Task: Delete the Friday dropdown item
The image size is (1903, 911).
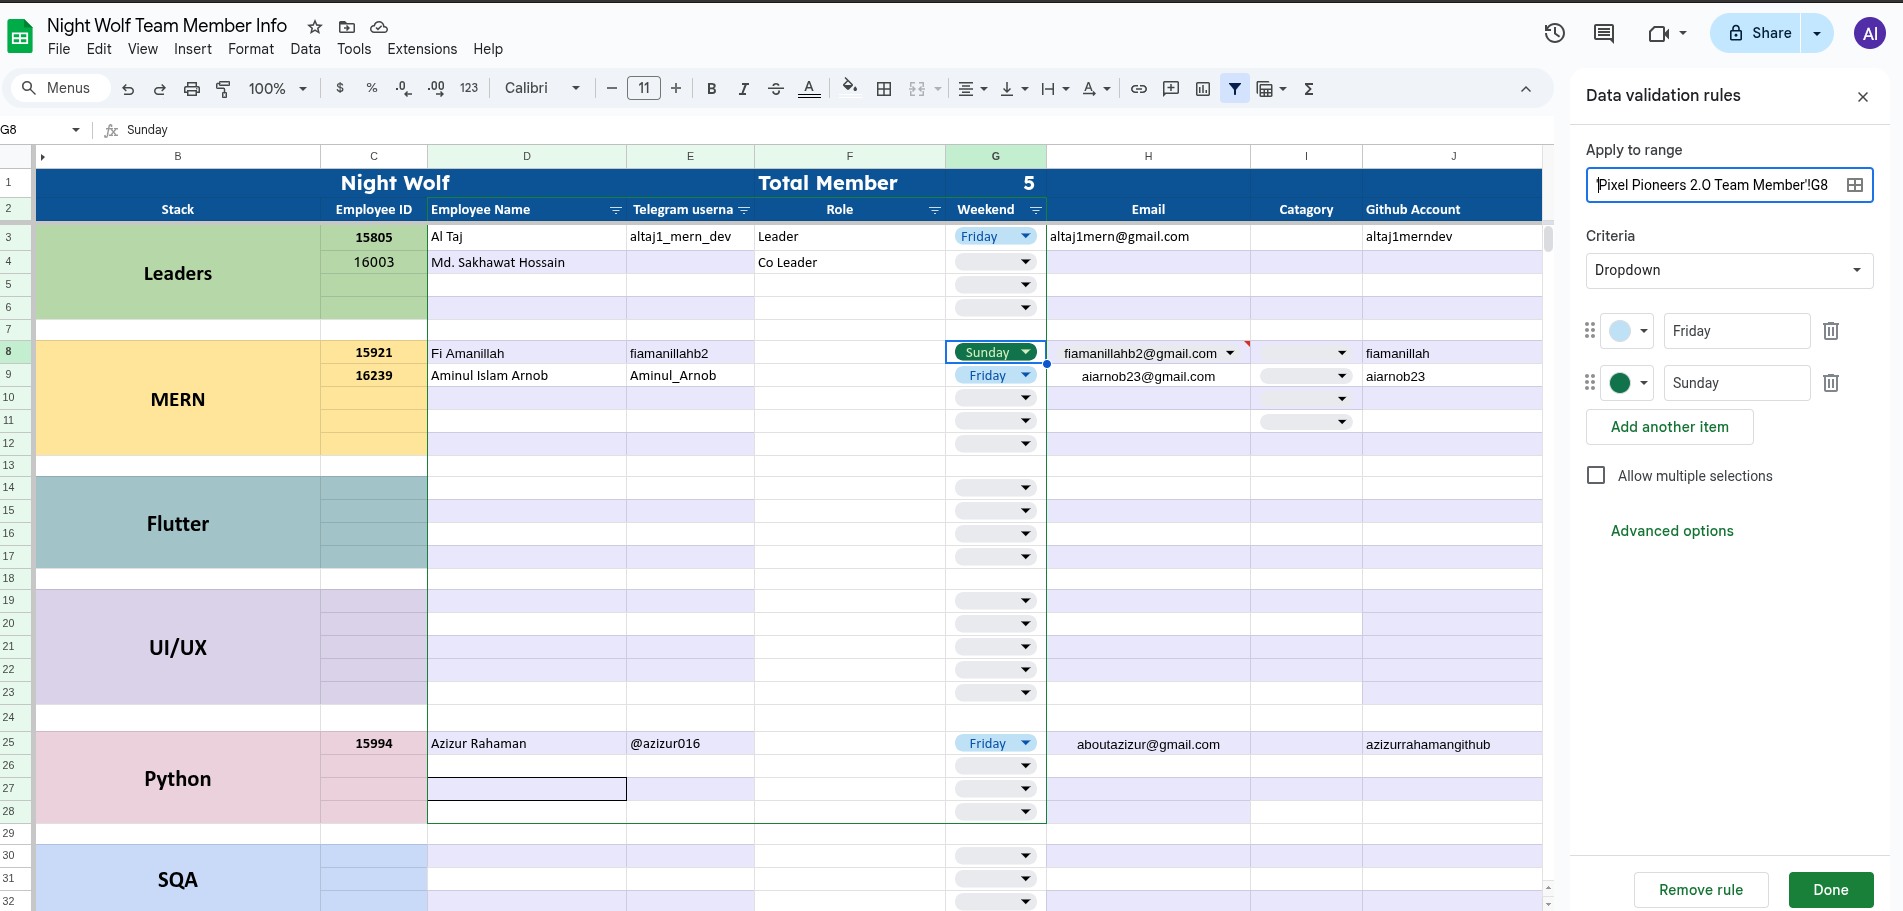Action: 1830,331
